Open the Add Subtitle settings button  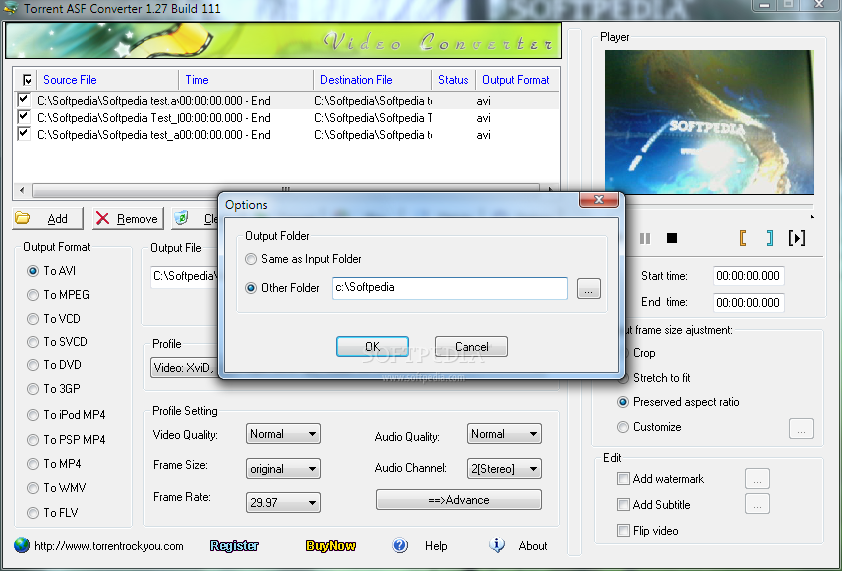[757, 504]
